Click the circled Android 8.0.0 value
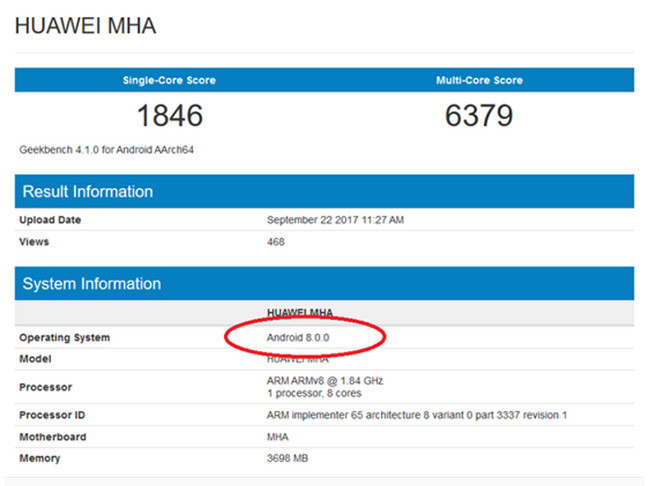Viewport: 650px width, 486px height. 298,338
